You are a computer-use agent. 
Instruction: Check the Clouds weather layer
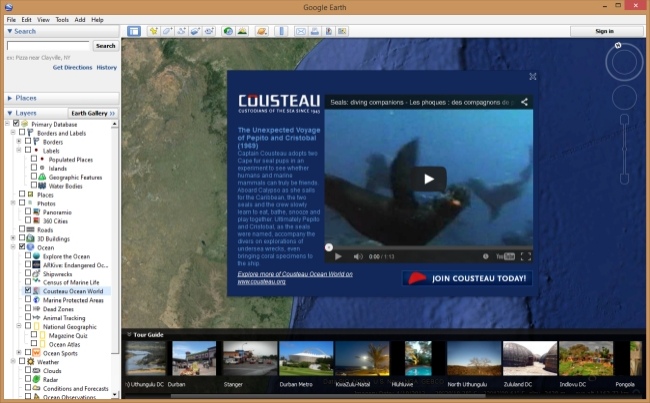click(28, 370)
